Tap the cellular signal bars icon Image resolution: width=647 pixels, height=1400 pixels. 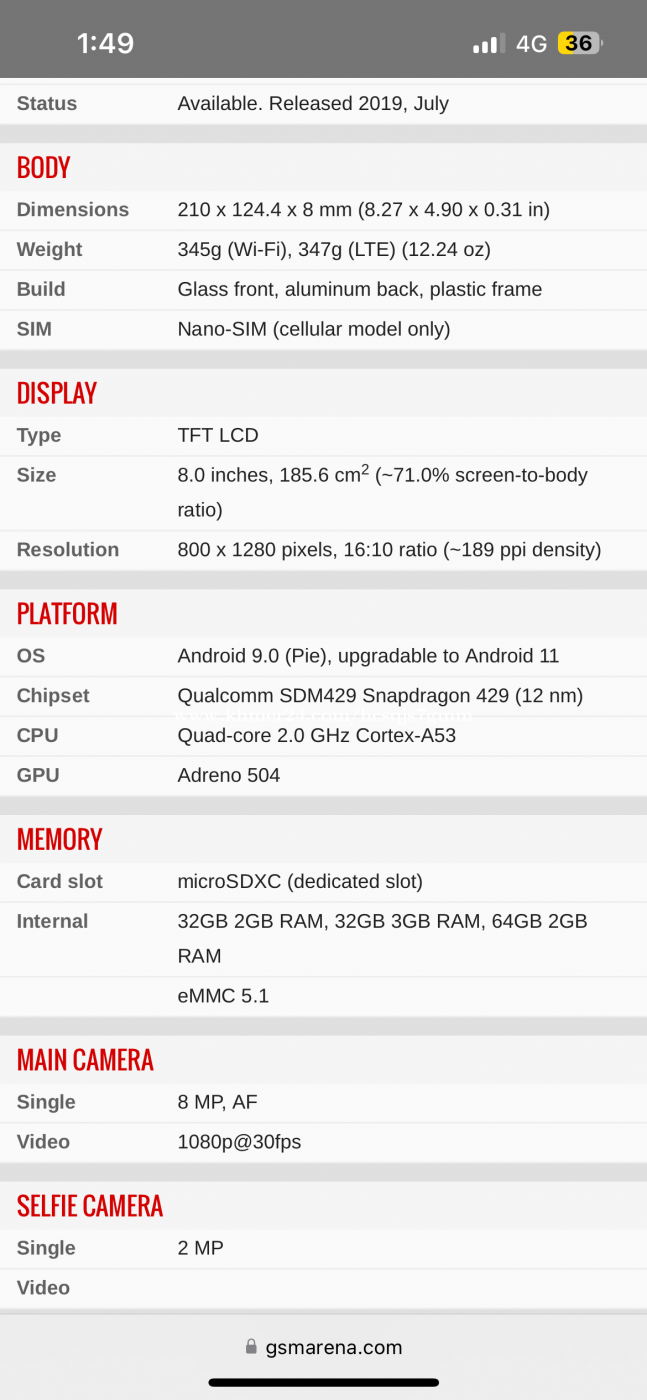pos(489,44)
